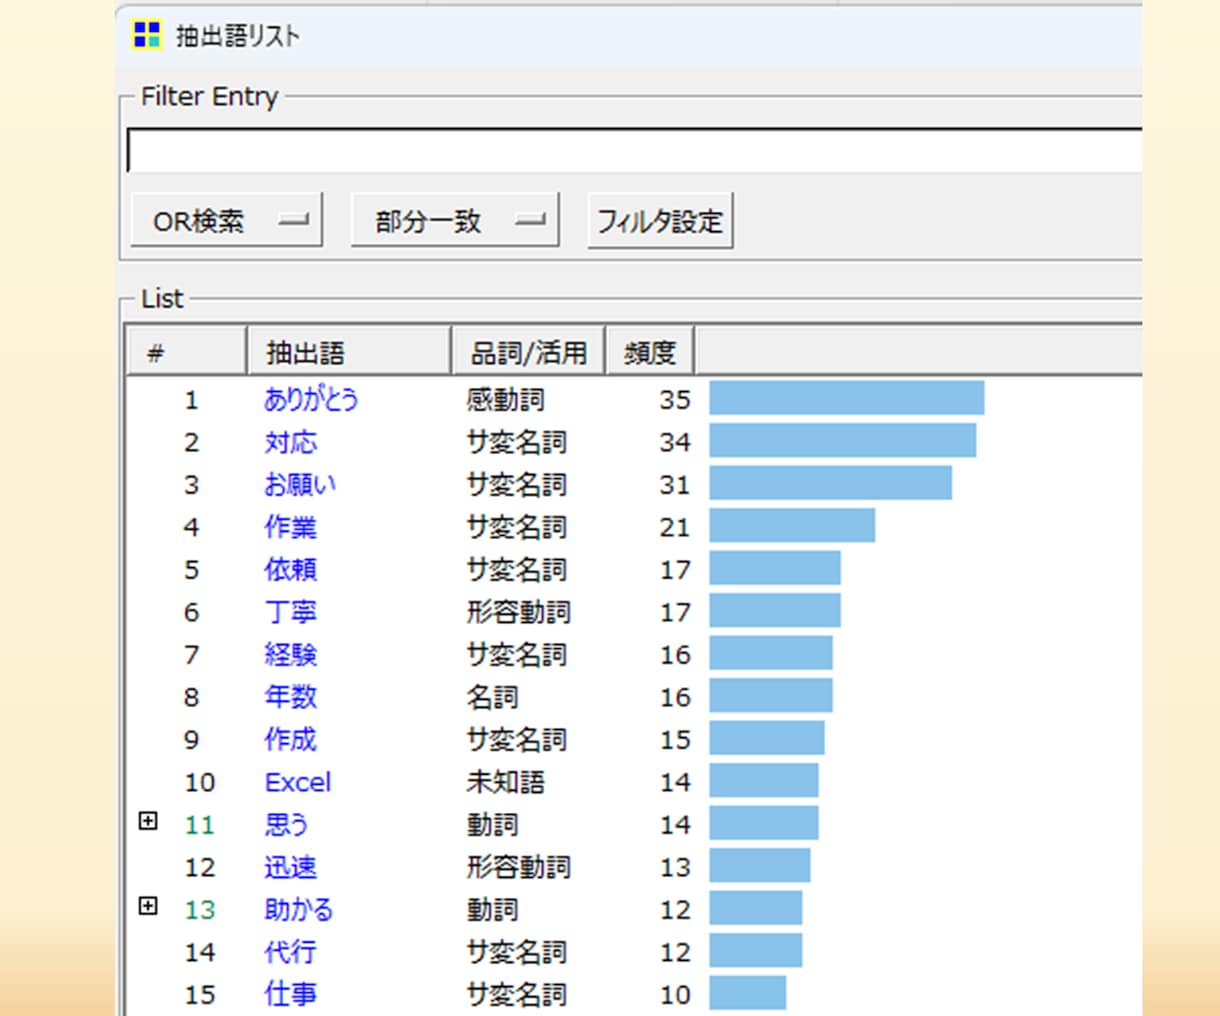Select the word 迅速
The width and height of the screenshot is (1220, 1016).
click(x=290, y=867)
